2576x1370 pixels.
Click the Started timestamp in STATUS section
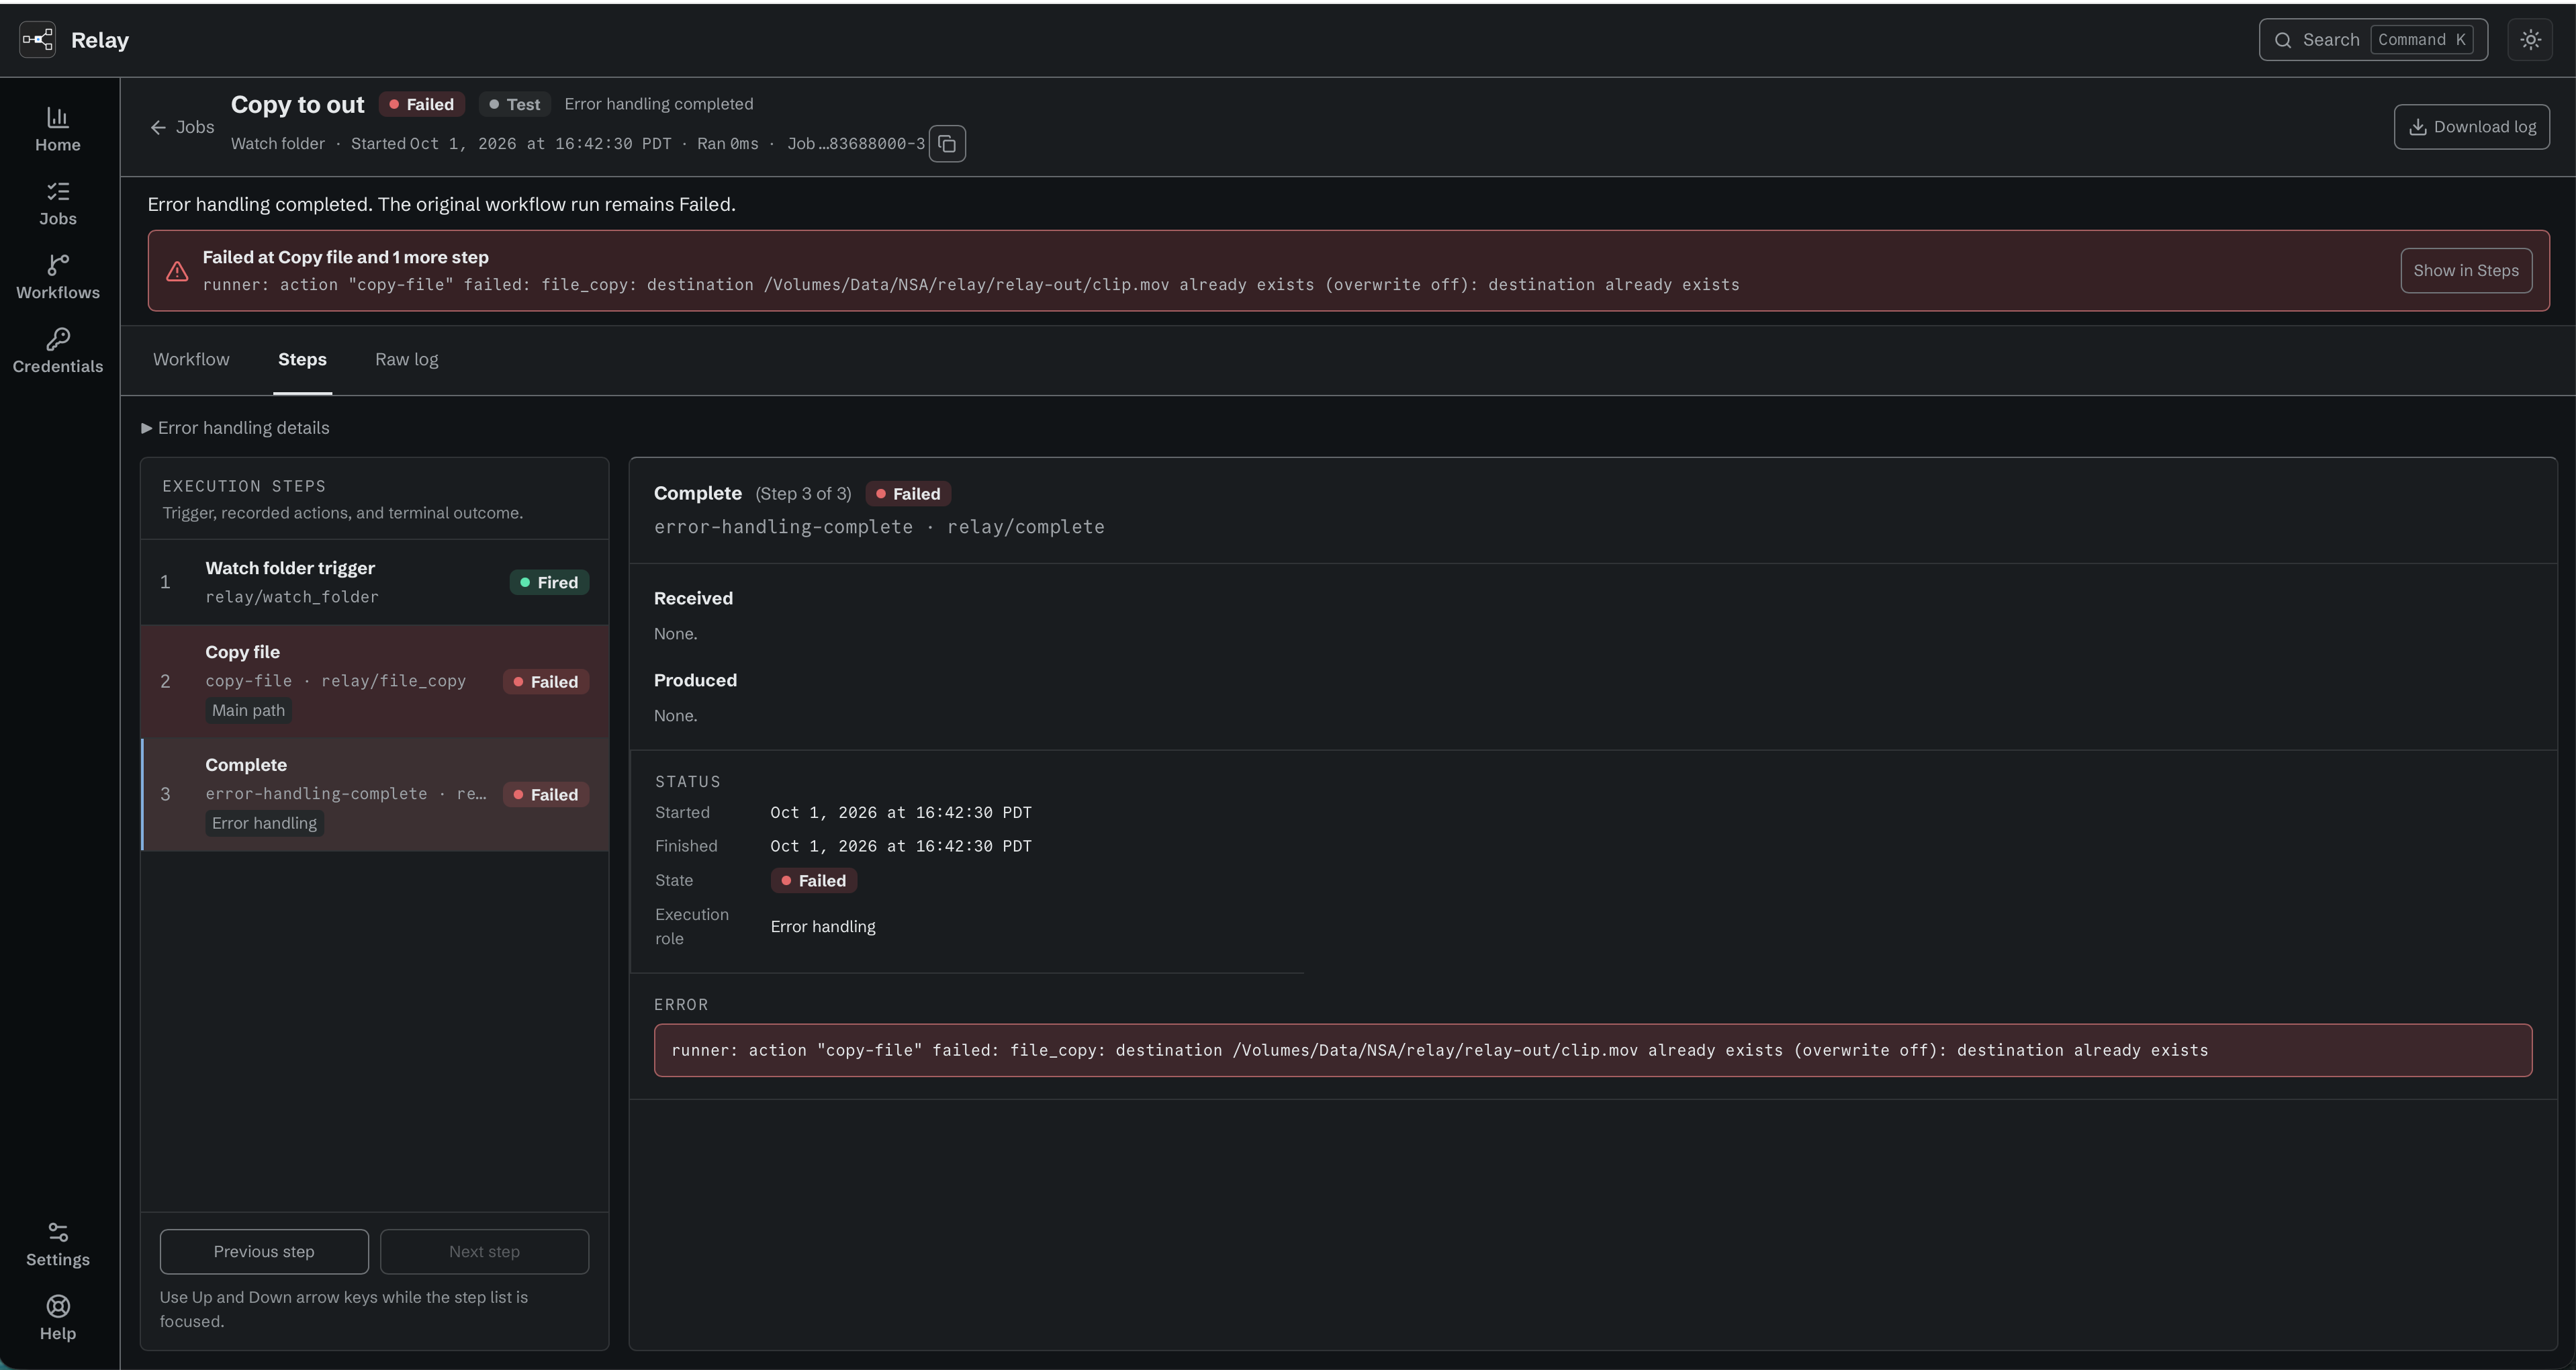pyautogui.click(x=900, y=813)
